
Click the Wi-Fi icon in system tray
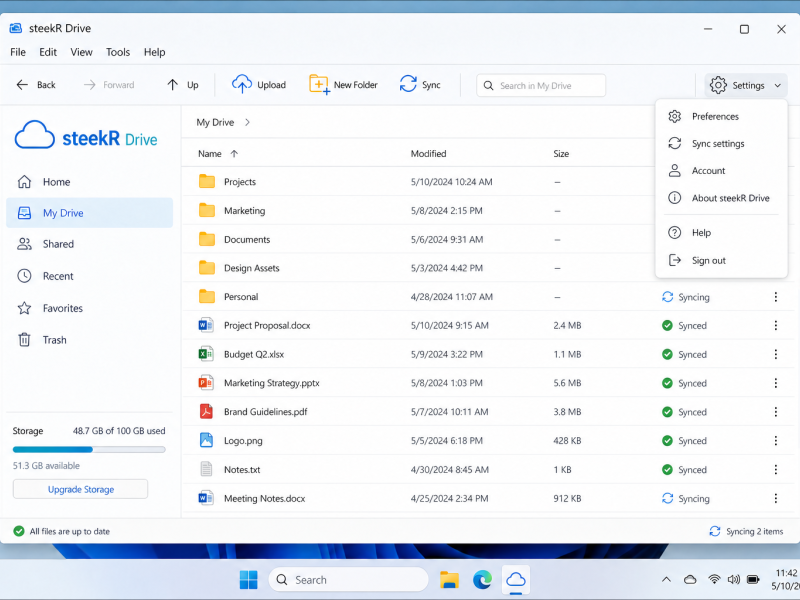coord(714,579)
